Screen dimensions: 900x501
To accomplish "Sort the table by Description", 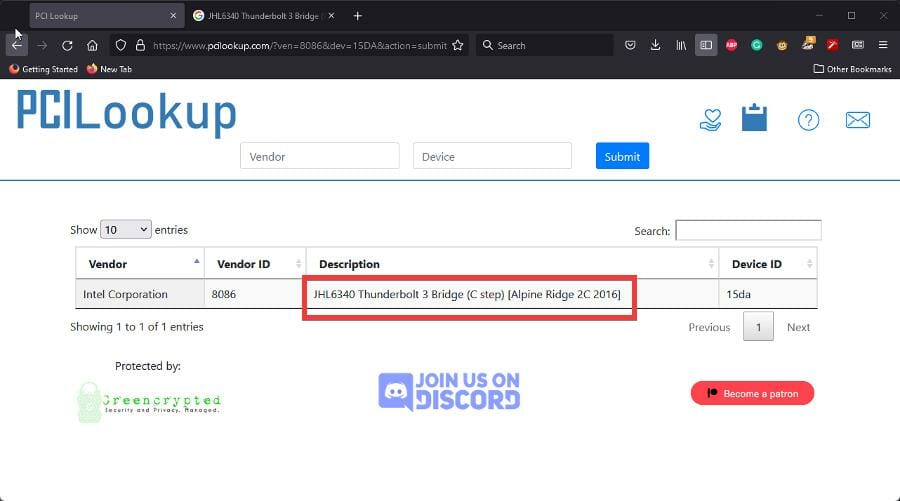I will [x=513, y=264].
